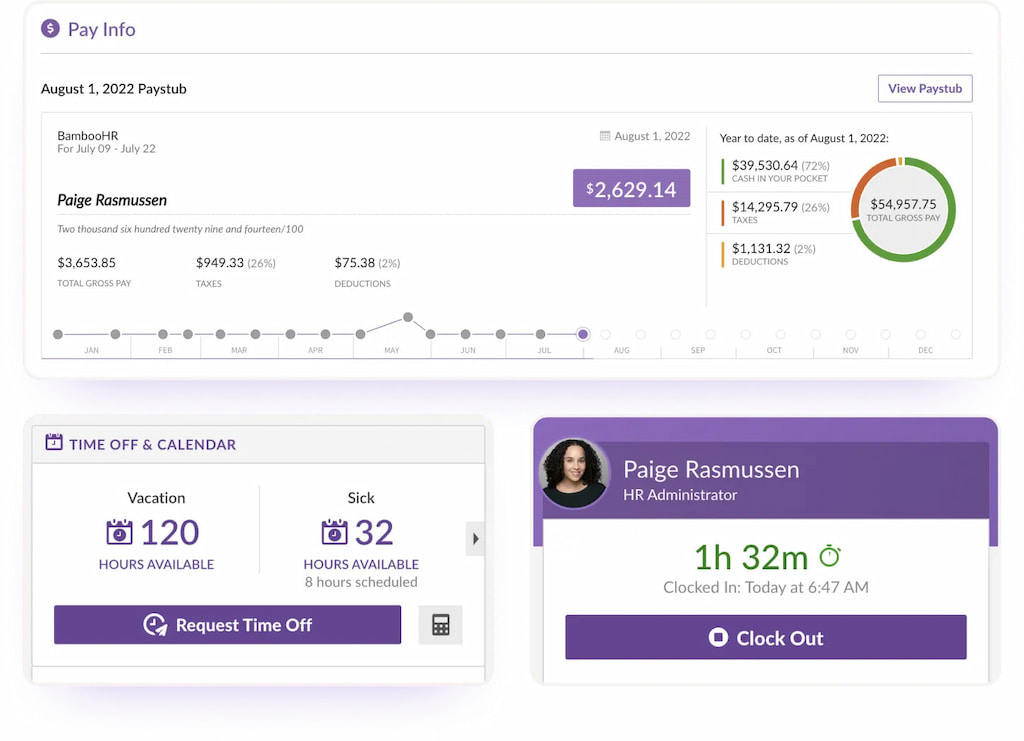This screenshot has height=741, width=1024.
Task: Click the MAY peak on the pay graph
Action: point(409,317)
